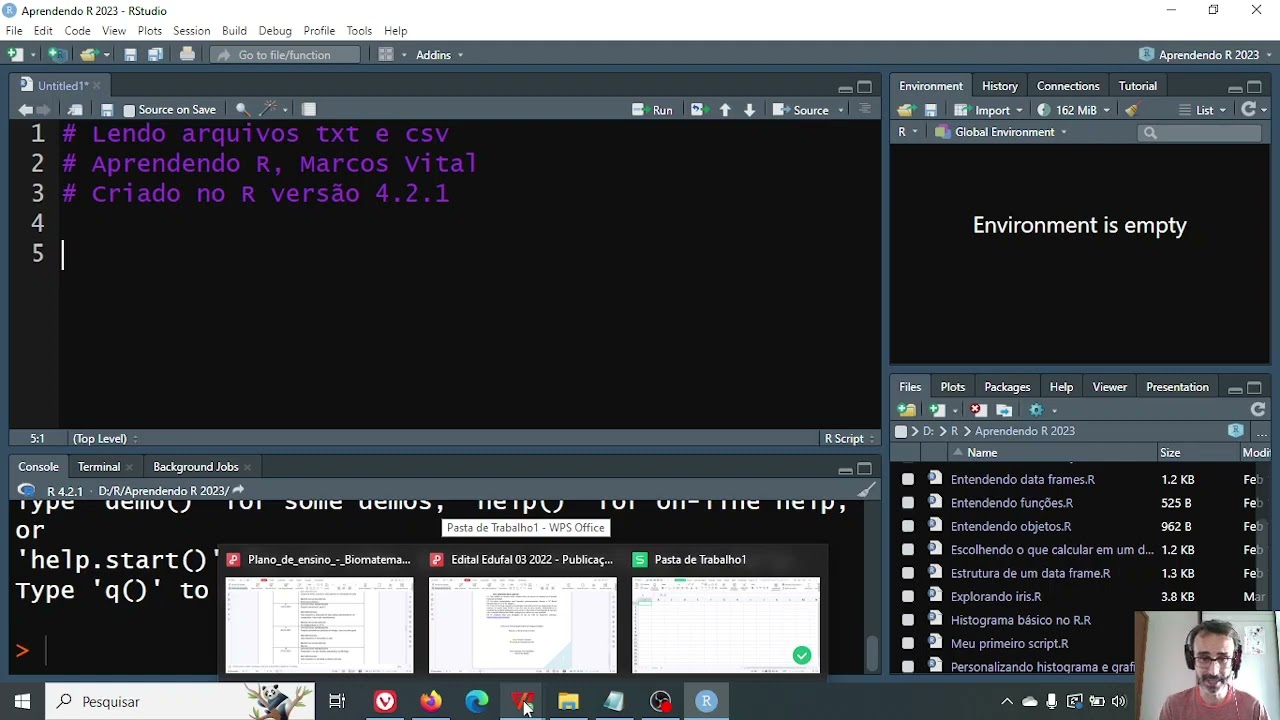The image size is (1280, 720).
Task: Open the workspace panes layout icon
Action: (x=386, y=55)
